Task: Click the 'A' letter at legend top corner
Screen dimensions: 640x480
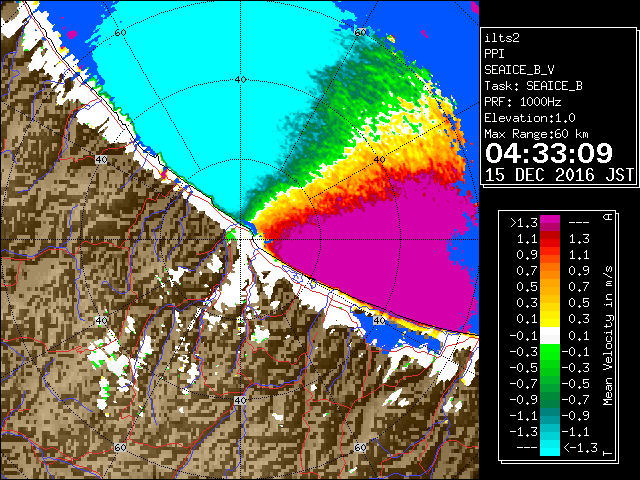Action: point(608,216)
